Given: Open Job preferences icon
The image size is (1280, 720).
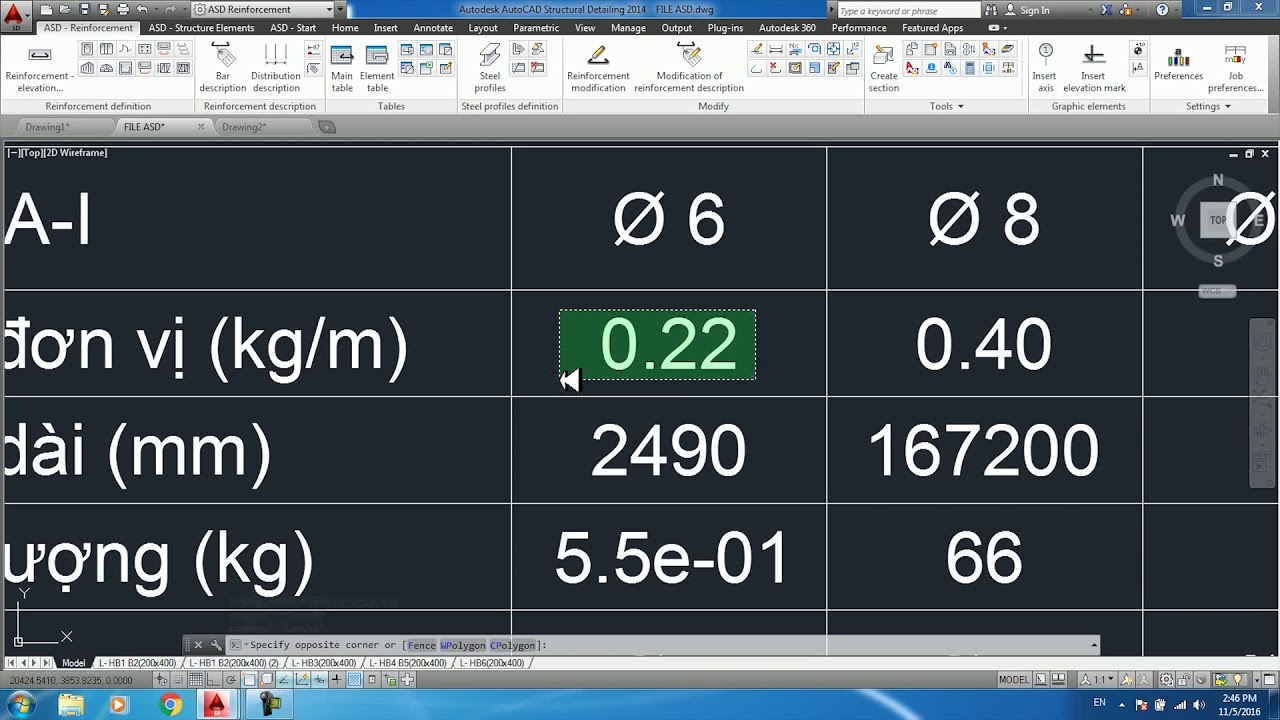Looking at the screenshot, I should pos(1236,67).
